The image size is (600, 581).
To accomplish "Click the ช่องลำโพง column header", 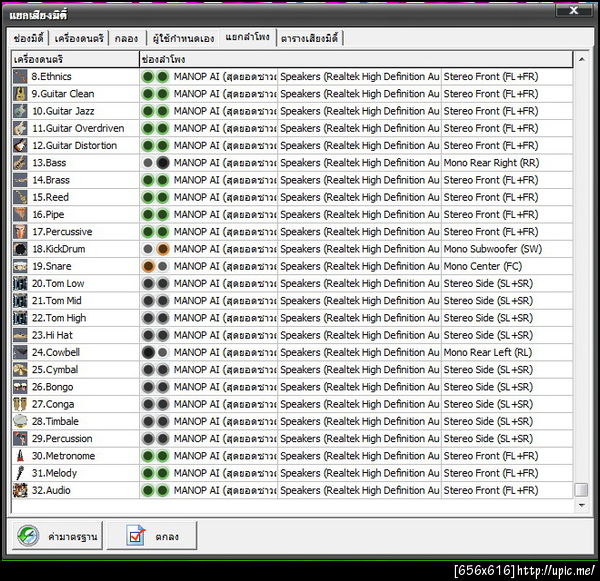I will (356, 59).
